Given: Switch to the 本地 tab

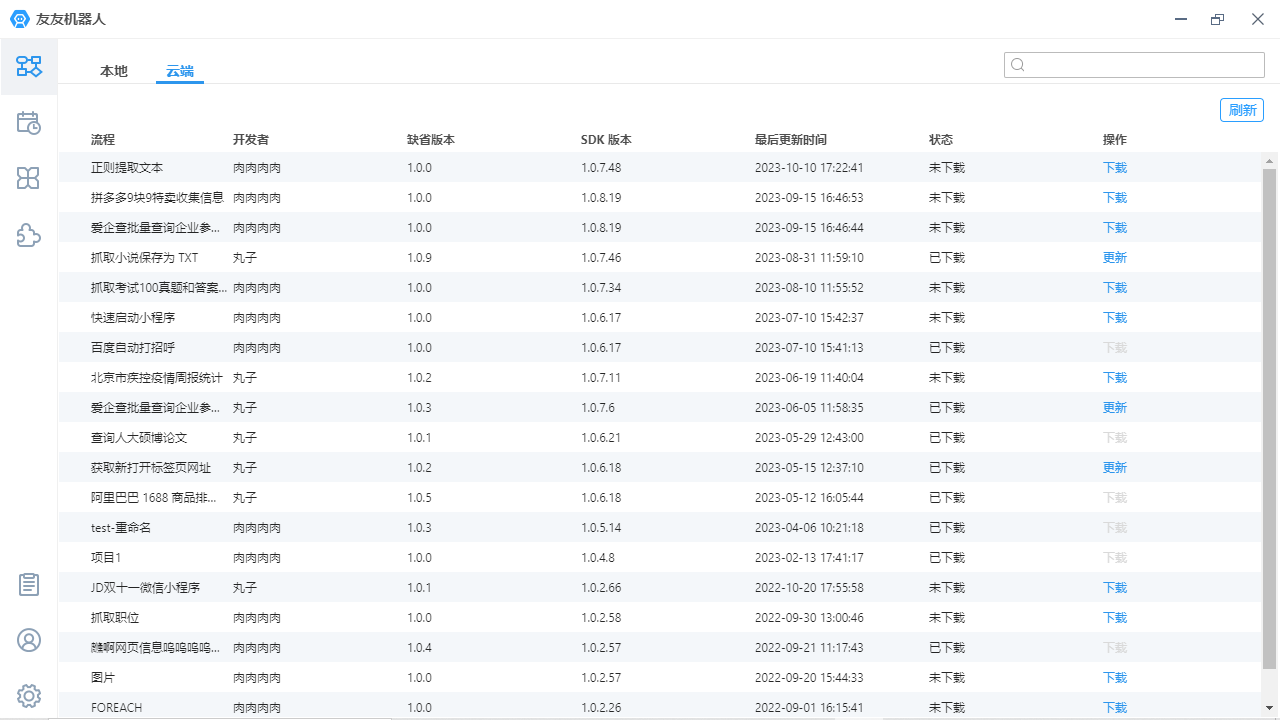Looking at the screenshot, I should pyautogui.click(x=114, y=71).
